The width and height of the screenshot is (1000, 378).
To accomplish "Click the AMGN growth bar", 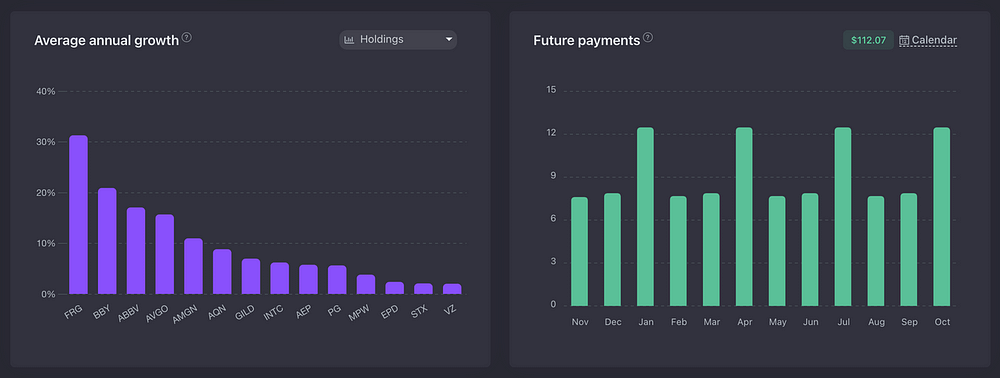I will tap(193, 266).
